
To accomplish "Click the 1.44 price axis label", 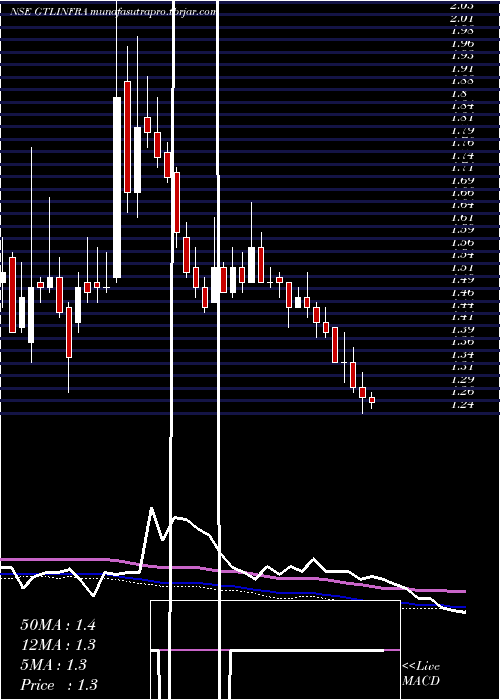I will coord(462,305).
